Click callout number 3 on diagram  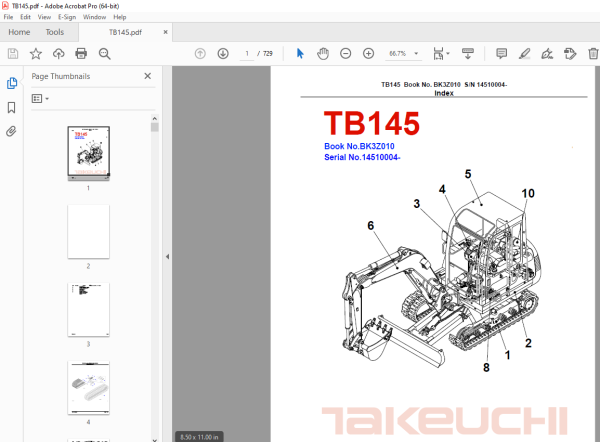coord(417,204)
